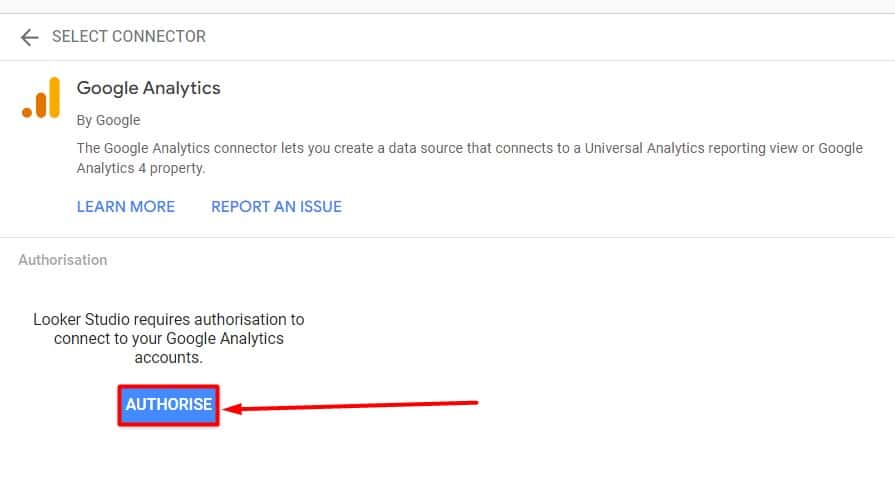This screenshot has width=895, height=496.
Task: Click the Authorisation section label
Action: [x=63, y=260]
